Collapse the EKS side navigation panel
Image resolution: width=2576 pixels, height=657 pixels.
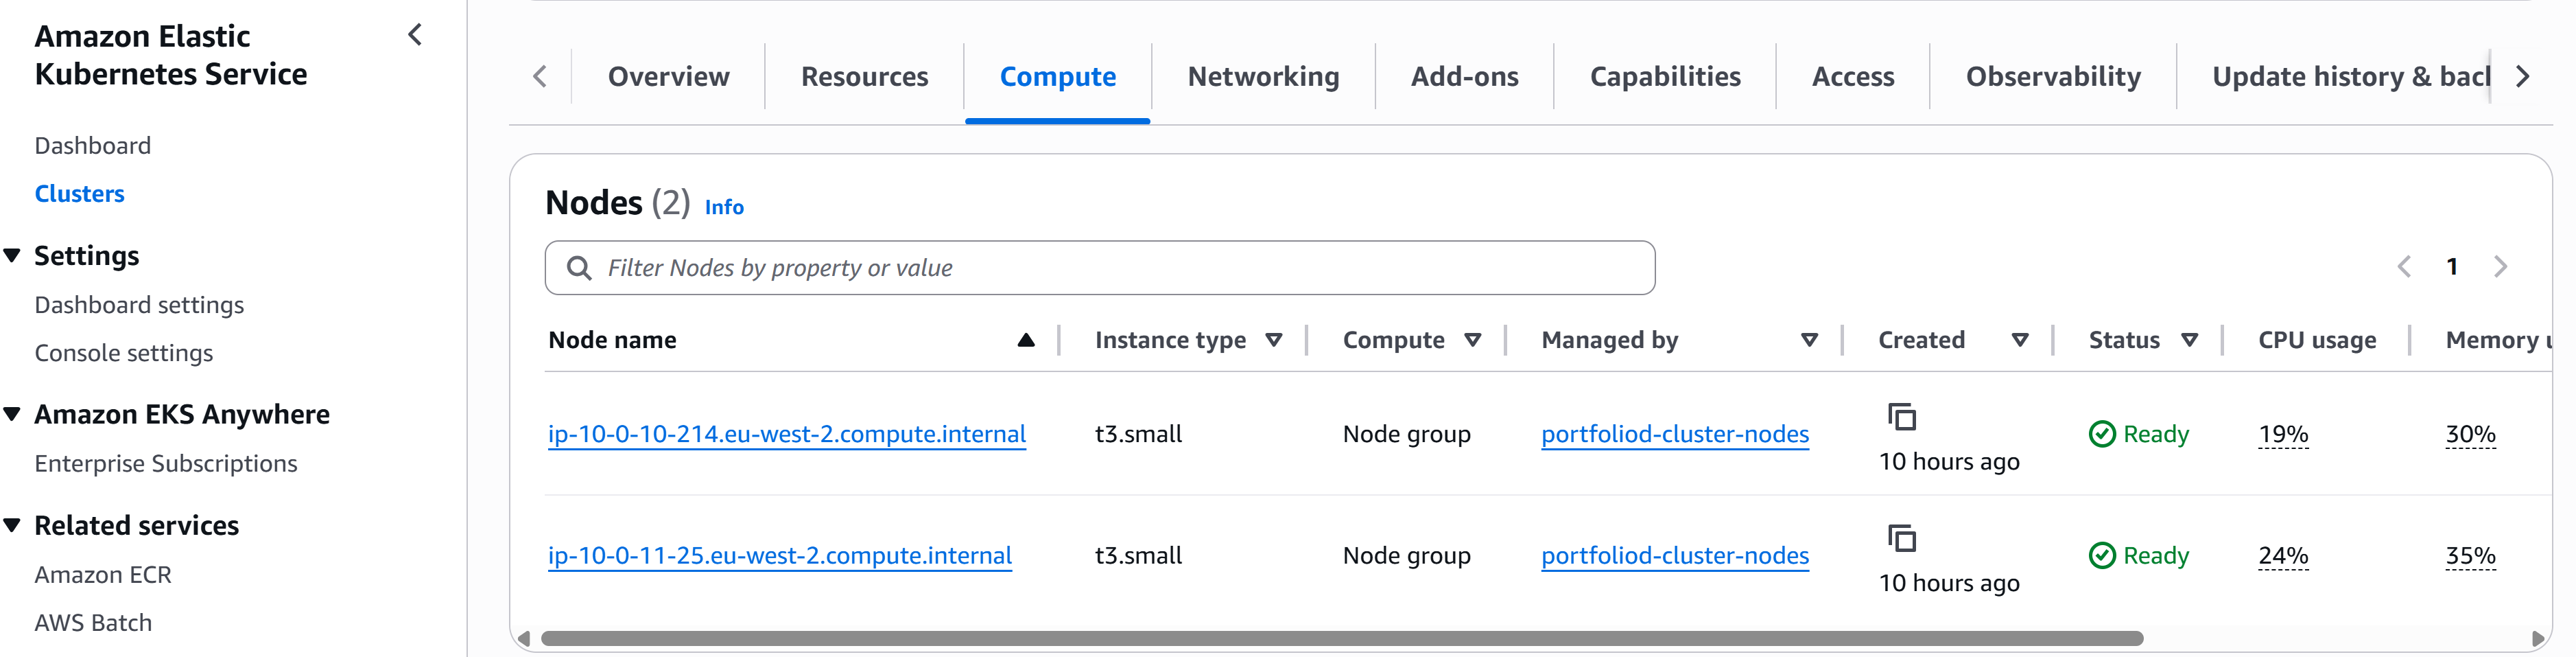click(x=415, y=35)
